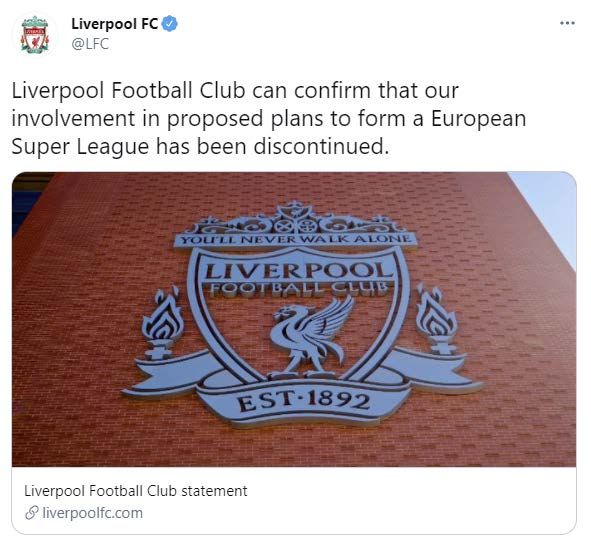This screenshot has width=591, height=544.
Task: Open the three-dot more options menu
Action: 567,23
